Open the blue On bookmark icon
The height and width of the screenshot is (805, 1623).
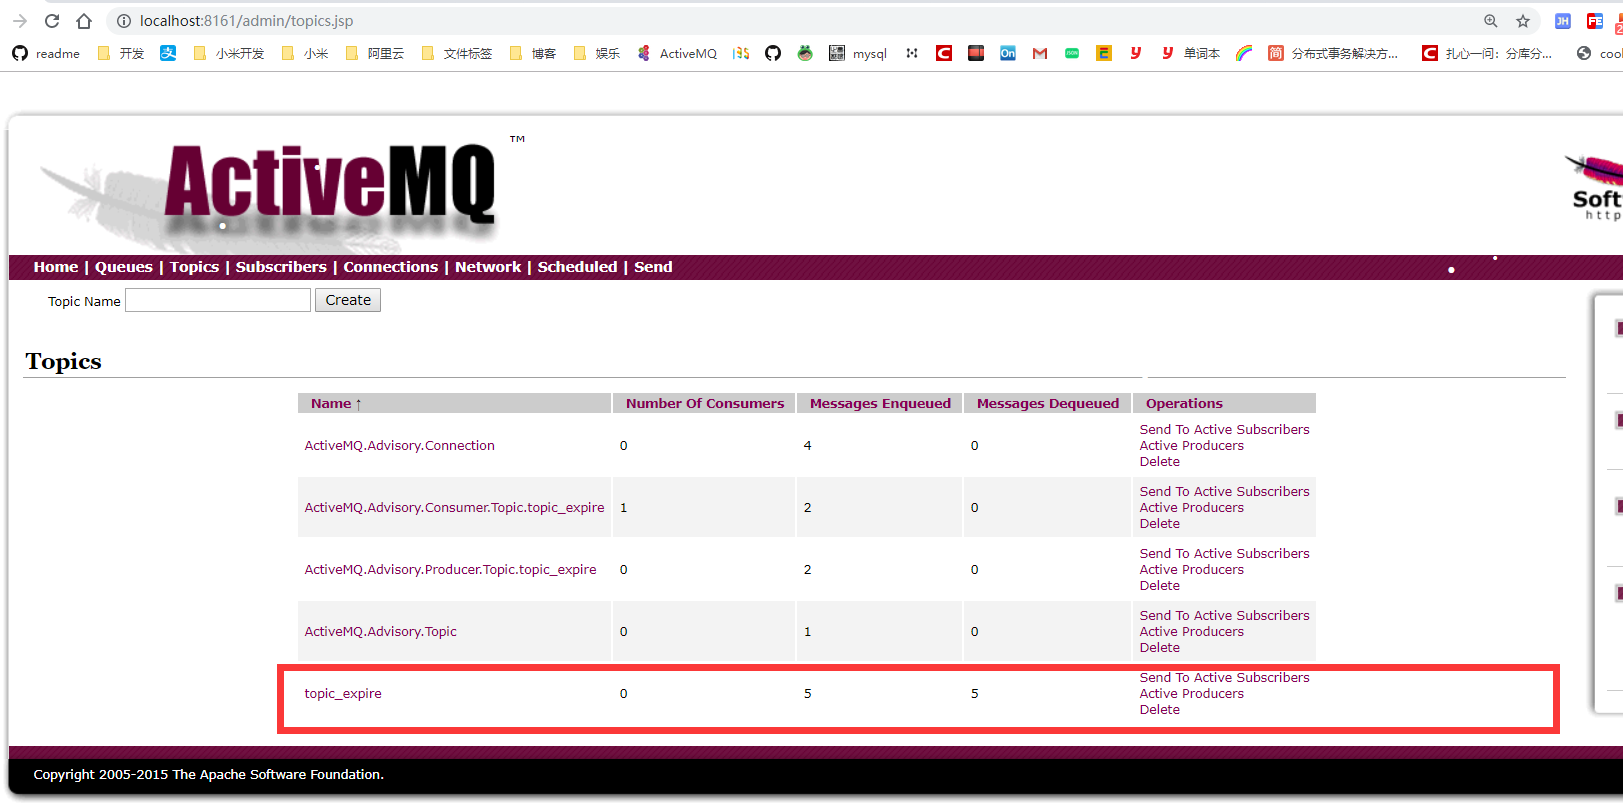click(1008, 53)
